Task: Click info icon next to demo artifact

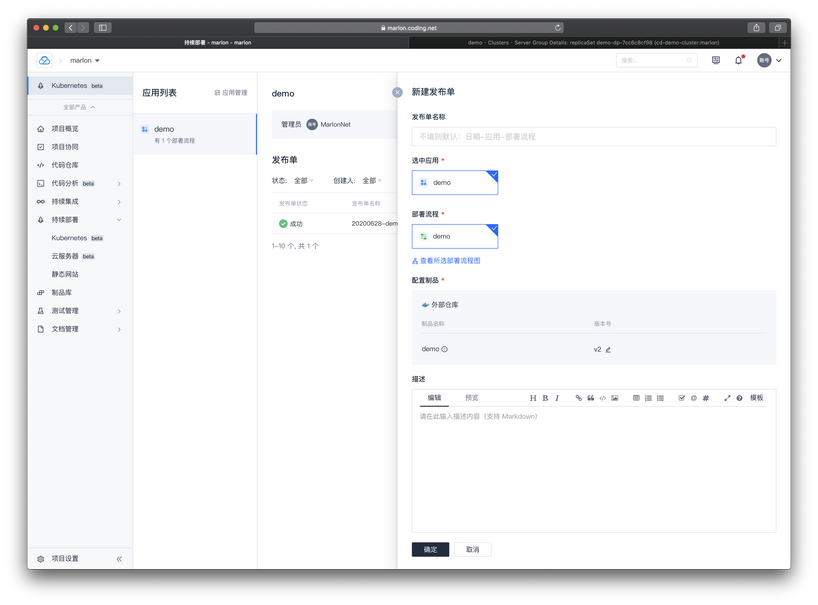Action: coord(444,349)
